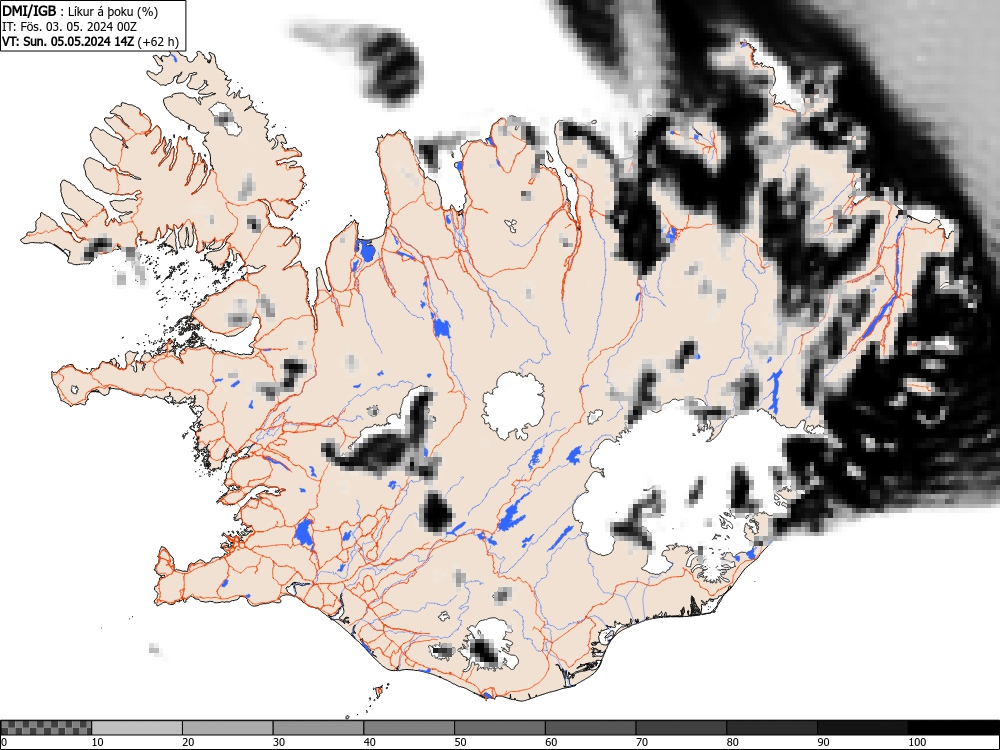This screenshot has height=750, width=1000.
Task: Click the legend label '50'
Action: [460, 742]
